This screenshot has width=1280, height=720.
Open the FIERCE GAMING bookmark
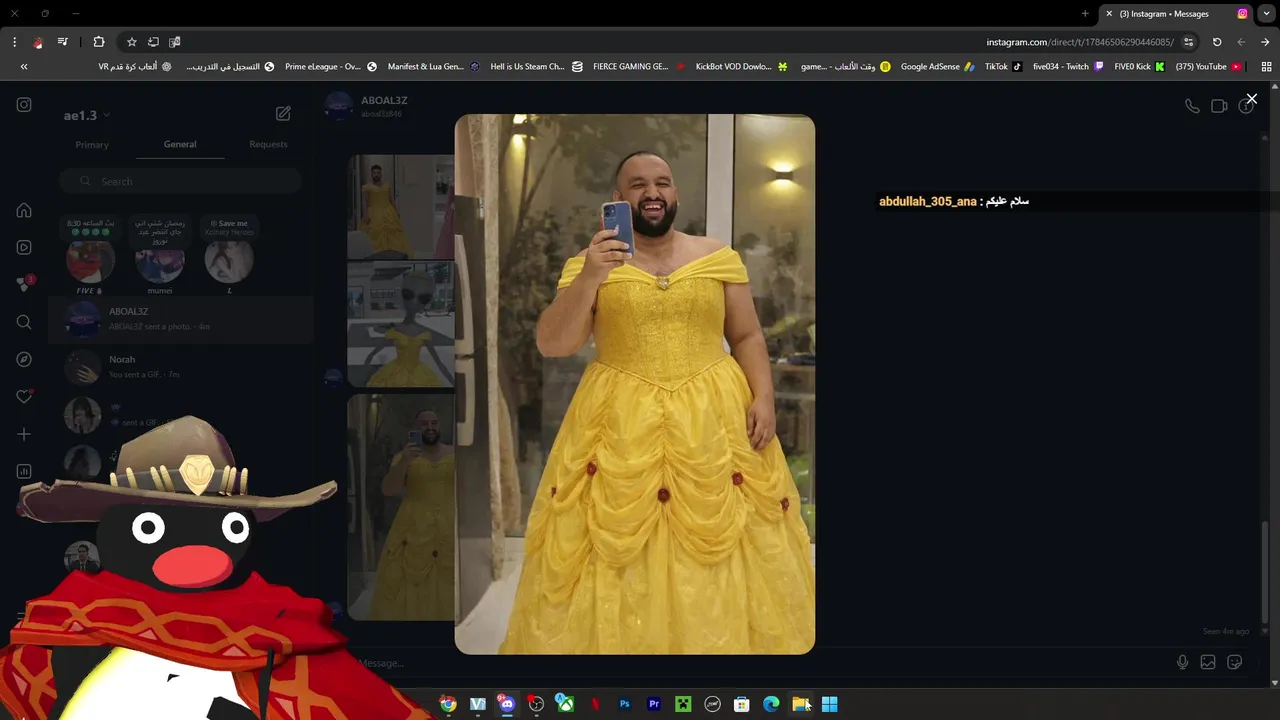tap(637, 67)
